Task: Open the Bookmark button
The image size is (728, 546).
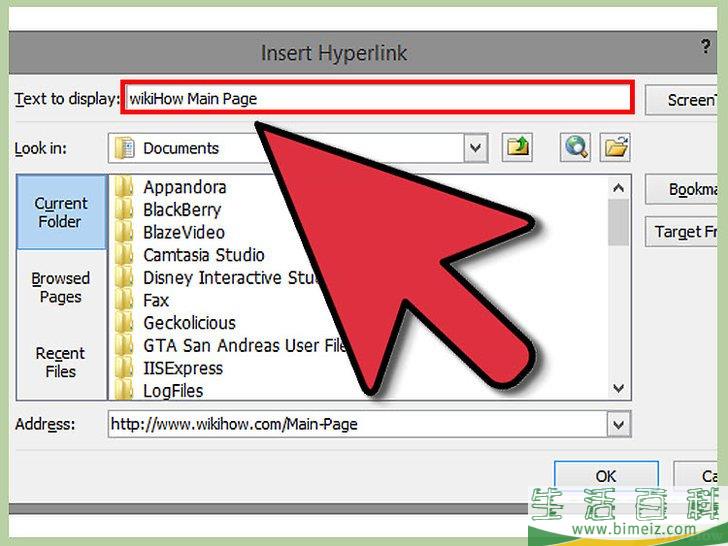Action: 681,189
